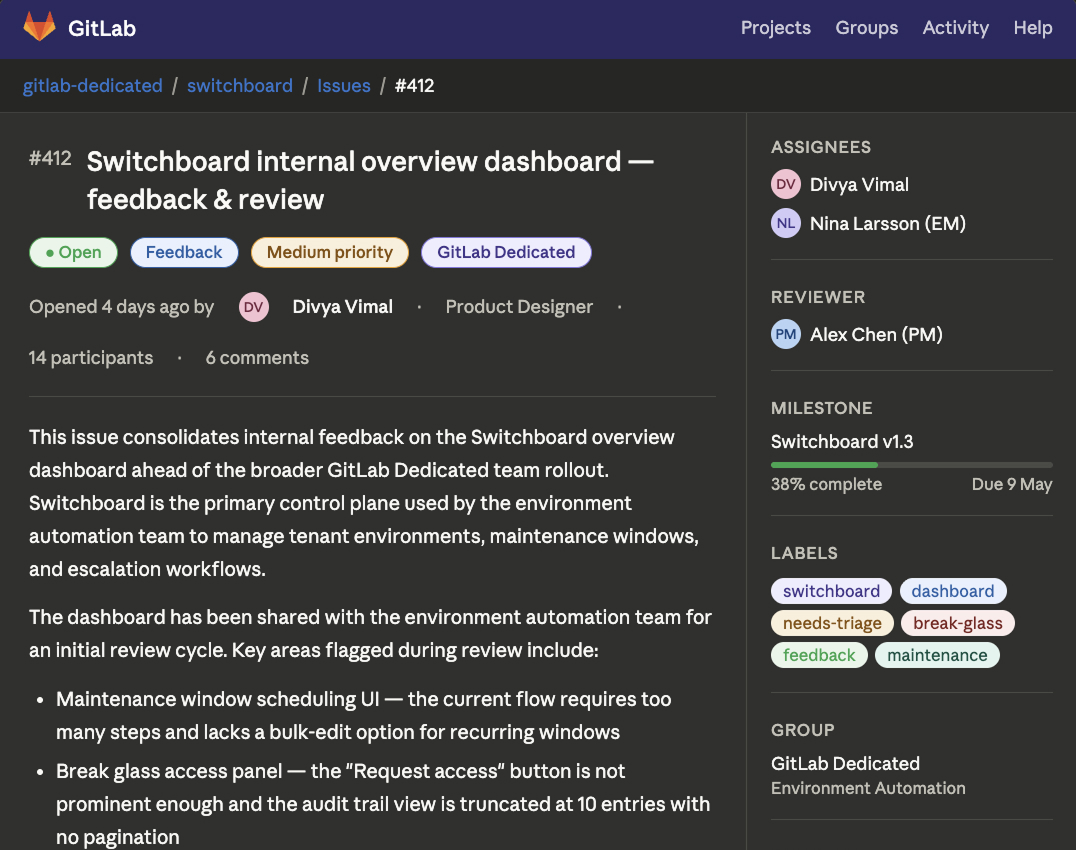Open the Switchboard v1.3 milestone
The width and height of the screenshot is (1076, 850).
pyautogui.click(x=841, y=441)
